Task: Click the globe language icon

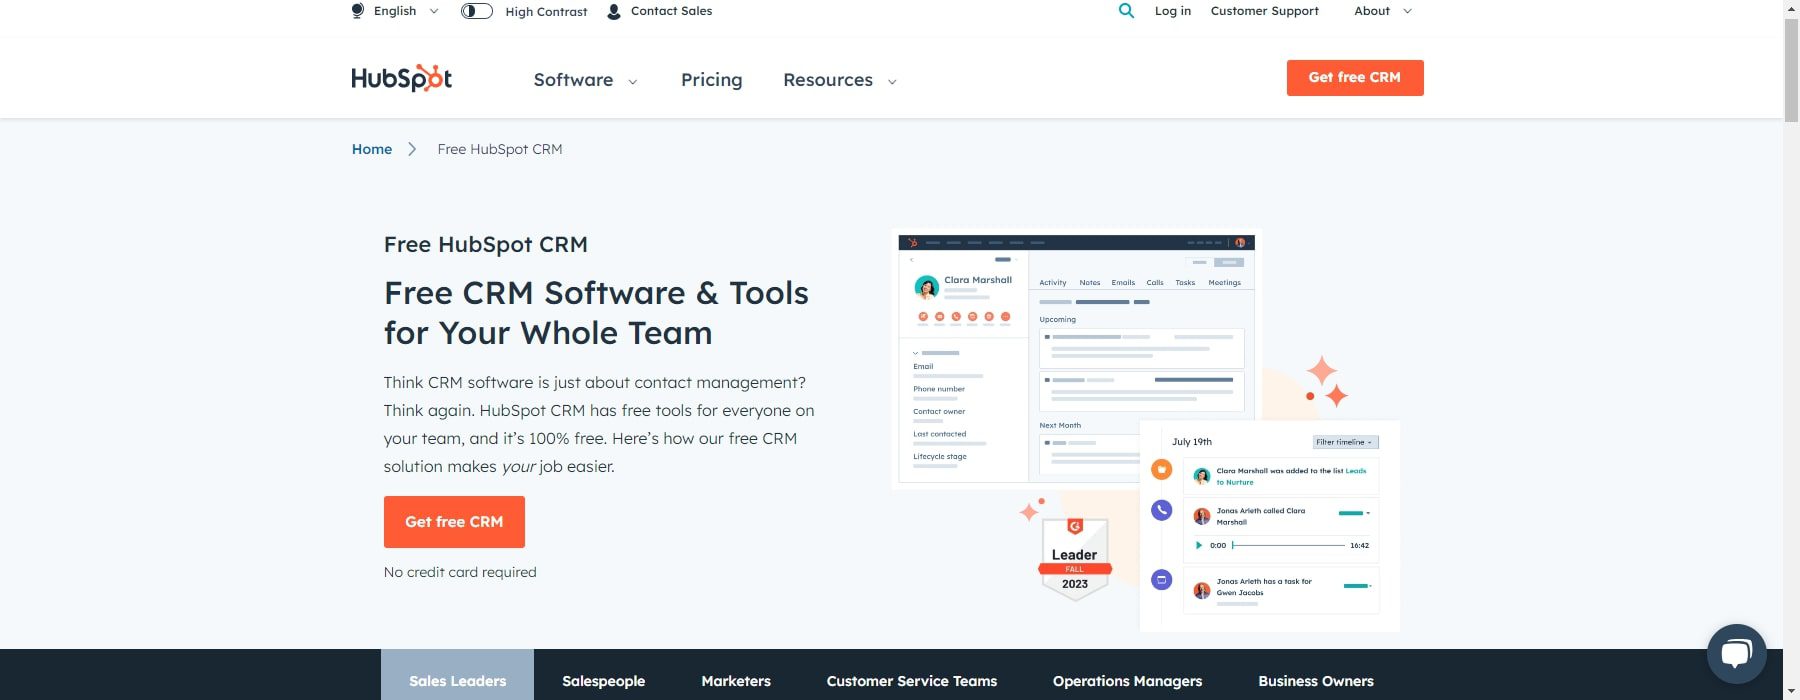Action: [358, 11]
